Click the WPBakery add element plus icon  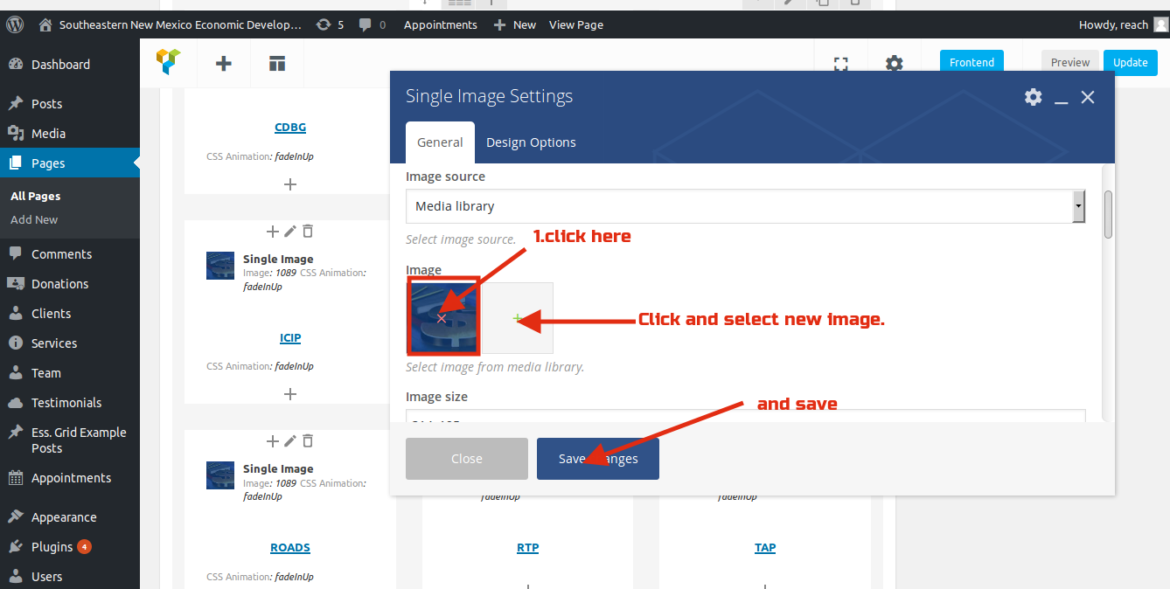point(224,63)
